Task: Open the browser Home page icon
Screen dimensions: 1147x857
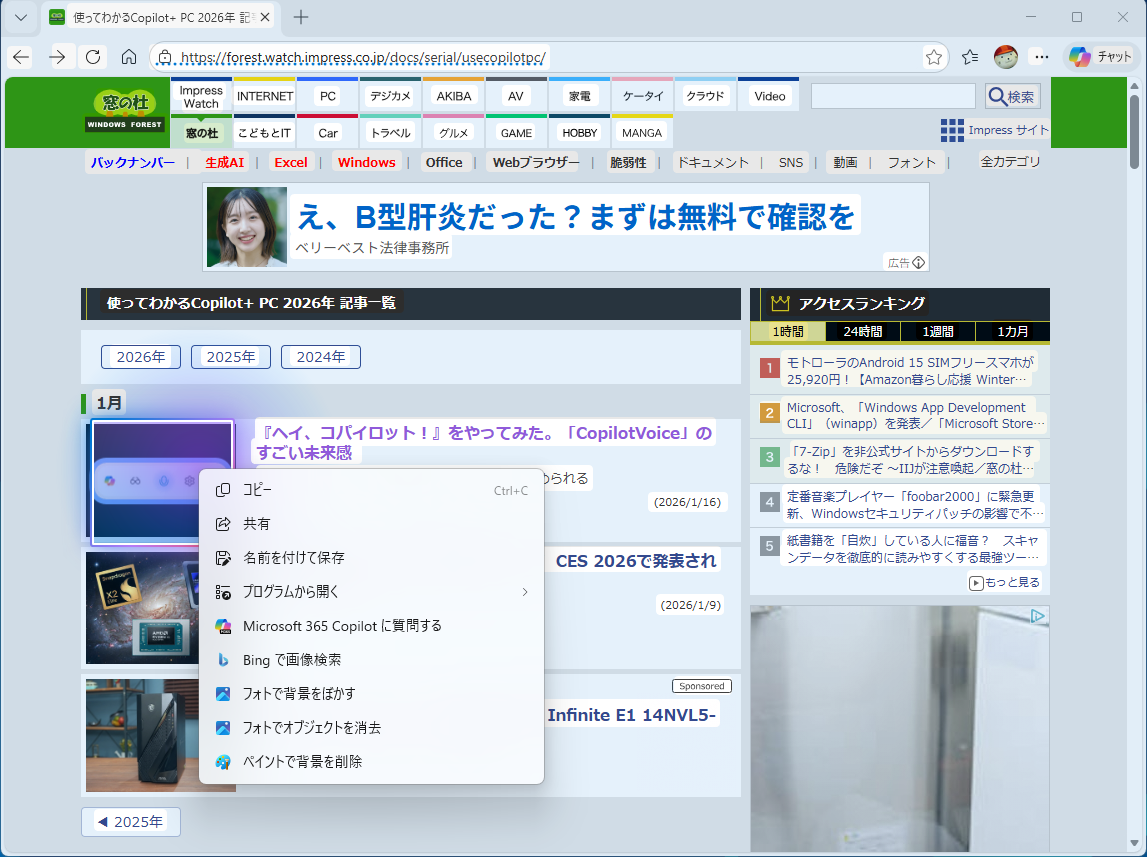Action: tap(129, 57)
